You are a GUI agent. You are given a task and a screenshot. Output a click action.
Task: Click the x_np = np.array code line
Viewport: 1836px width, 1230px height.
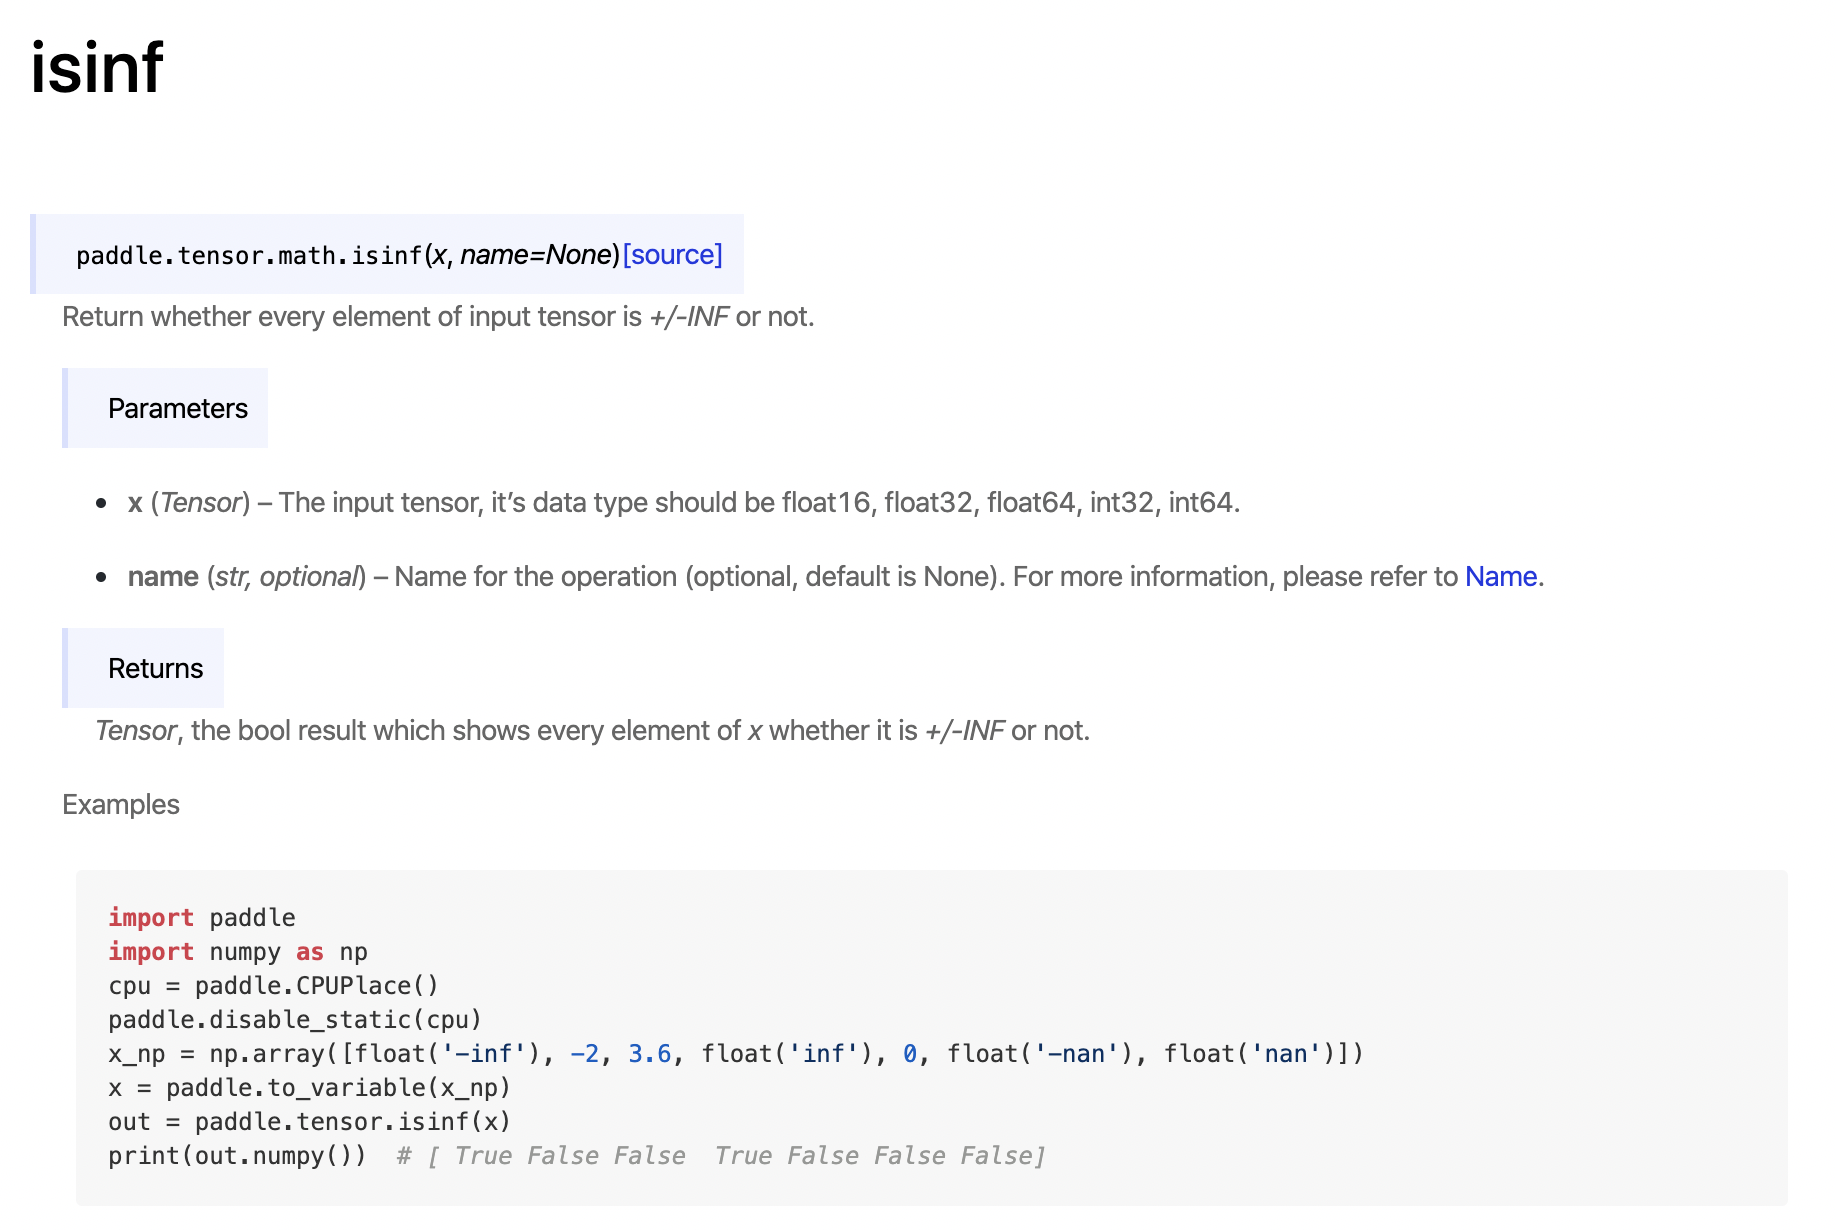736,1054
